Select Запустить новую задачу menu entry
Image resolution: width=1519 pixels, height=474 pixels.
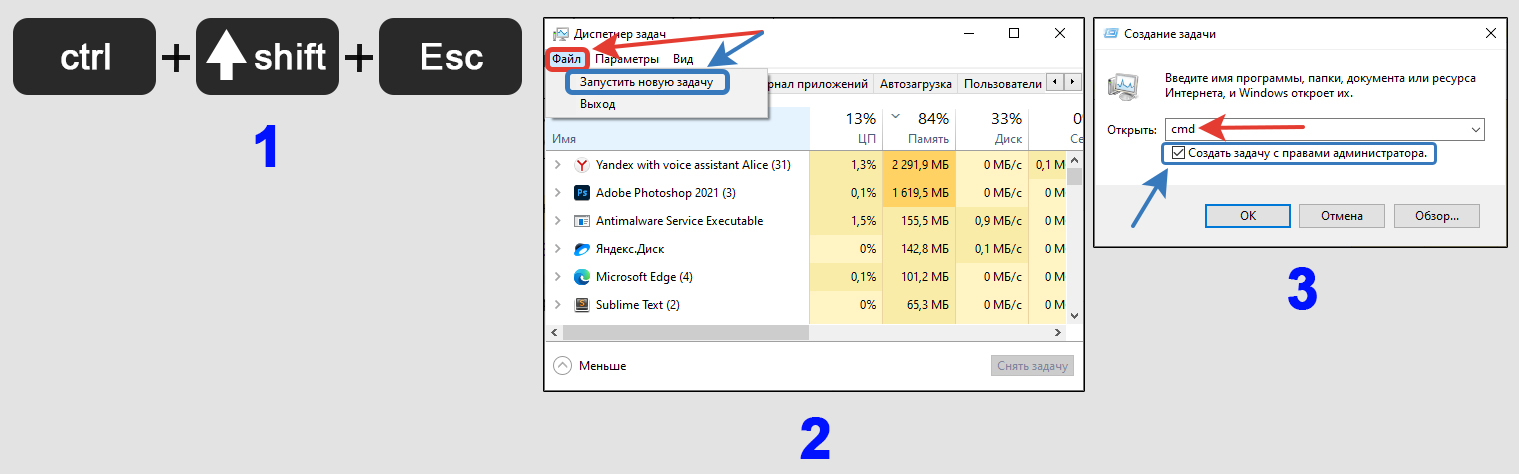tap(646, 82)
